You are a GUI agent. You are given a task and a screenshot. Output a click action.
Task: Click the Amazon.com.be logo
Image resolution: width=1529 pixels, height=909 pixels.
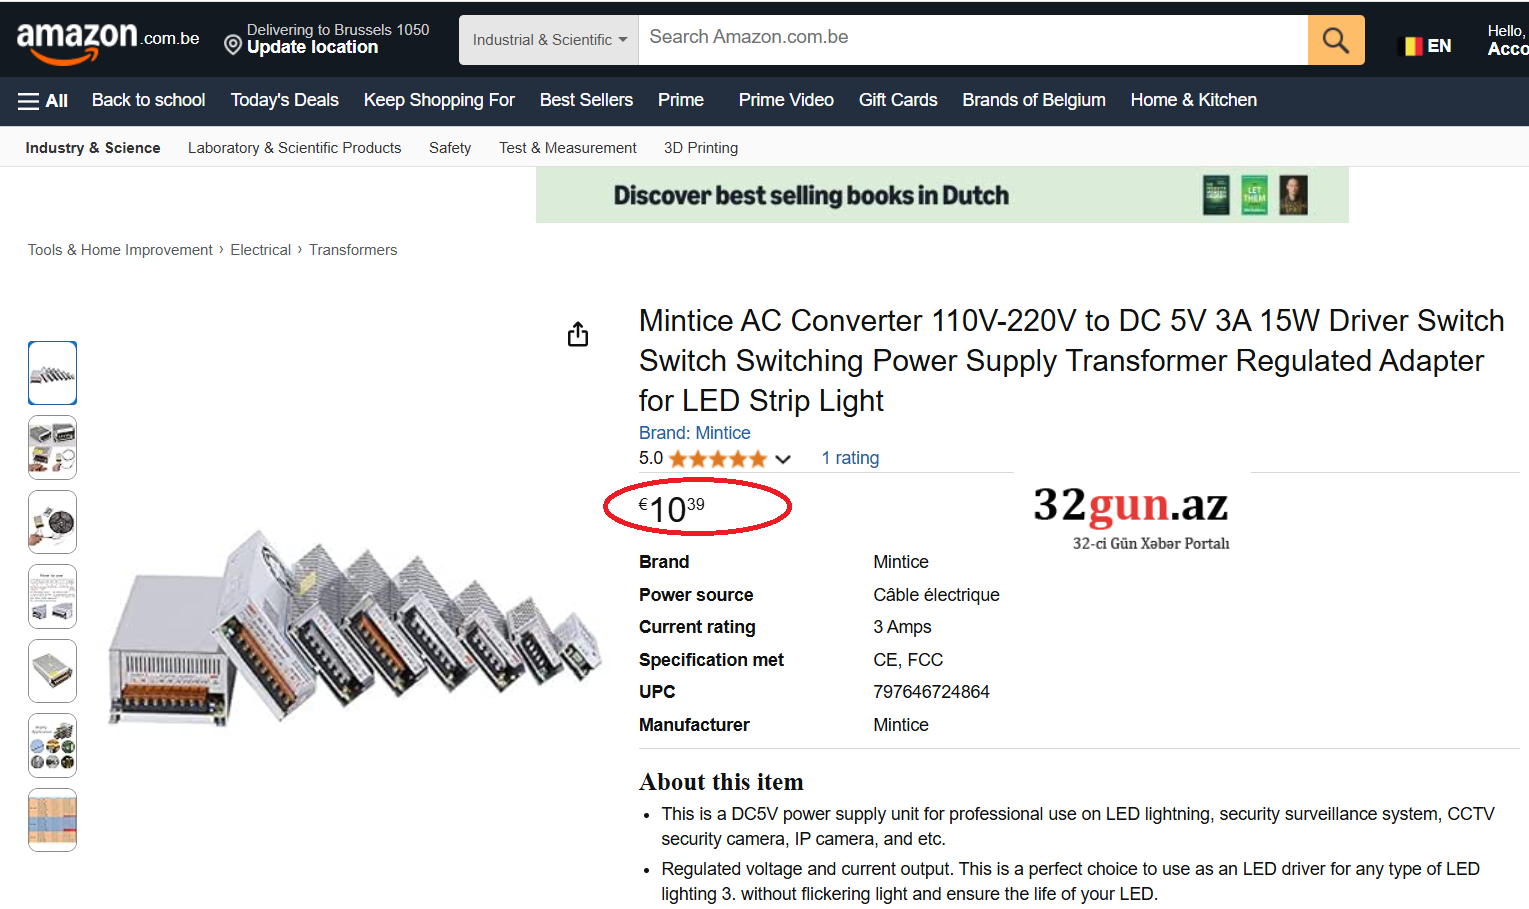108,41
